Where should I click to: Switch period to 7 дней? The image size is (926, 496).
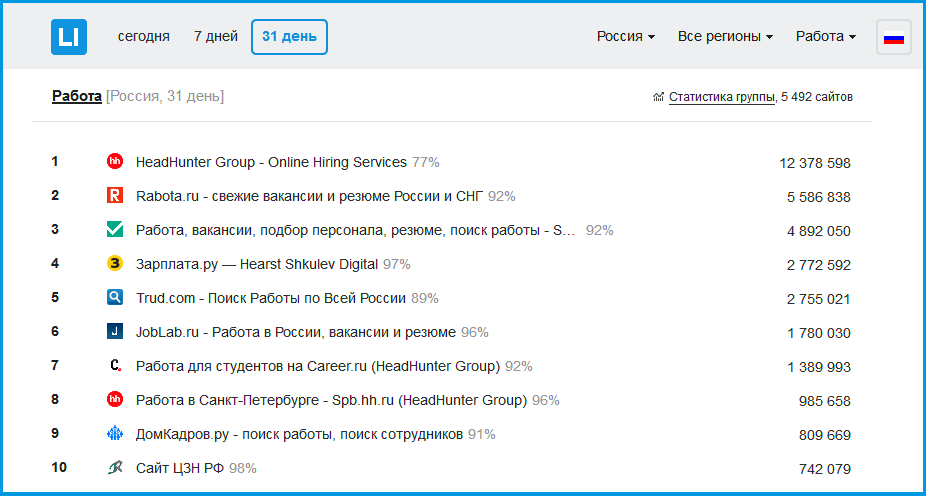pos(216,37)
